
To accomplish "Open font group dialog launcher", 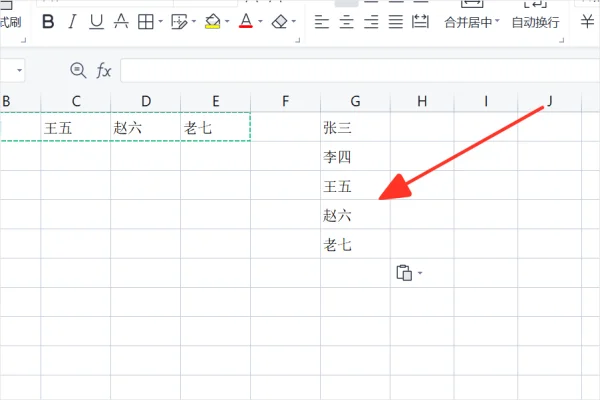I will [298, 40].
